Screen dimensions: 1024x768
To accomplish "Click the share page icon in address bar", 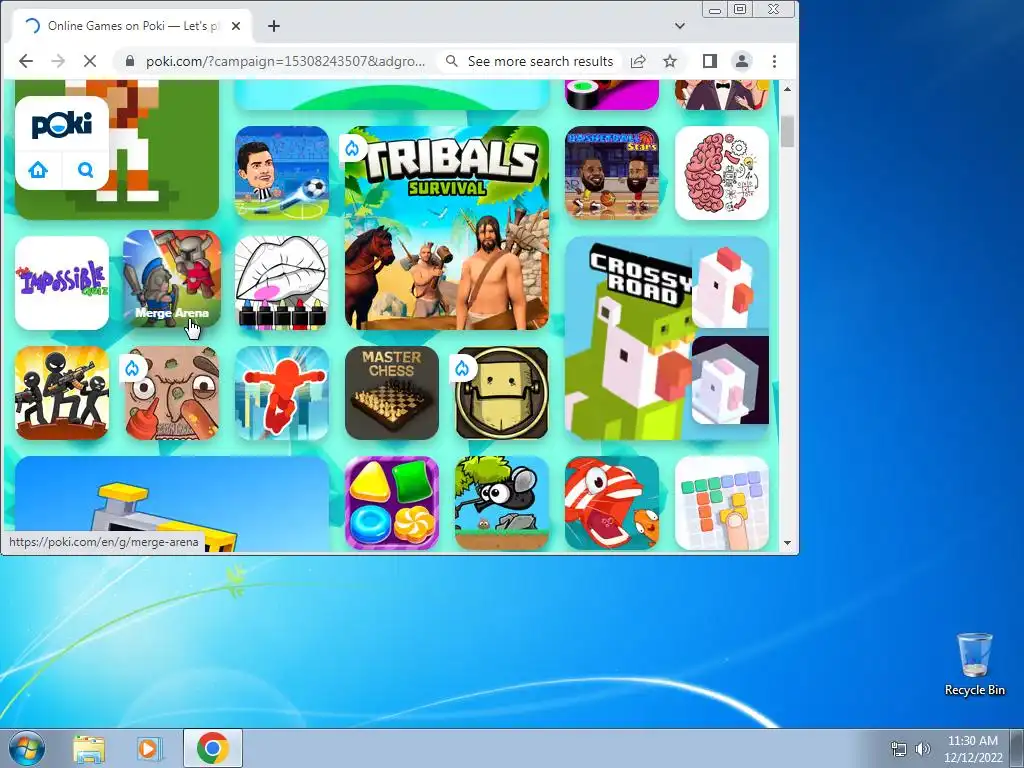I will (x=638, y=61).
